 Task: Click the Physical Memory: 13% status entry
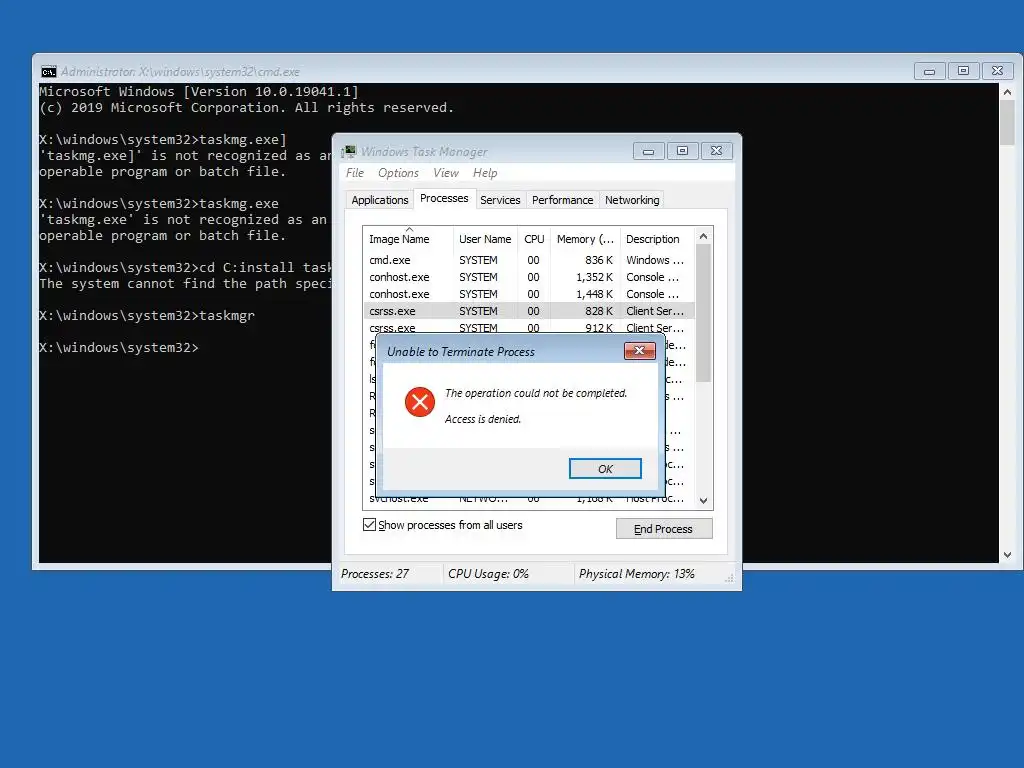tap(637, 573)
